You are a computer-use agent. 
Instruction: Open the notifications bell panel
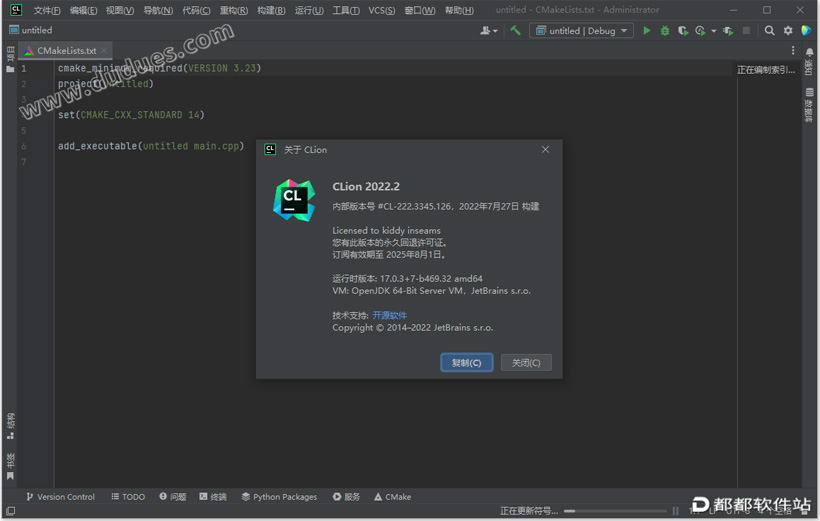(x=809, y=62)
